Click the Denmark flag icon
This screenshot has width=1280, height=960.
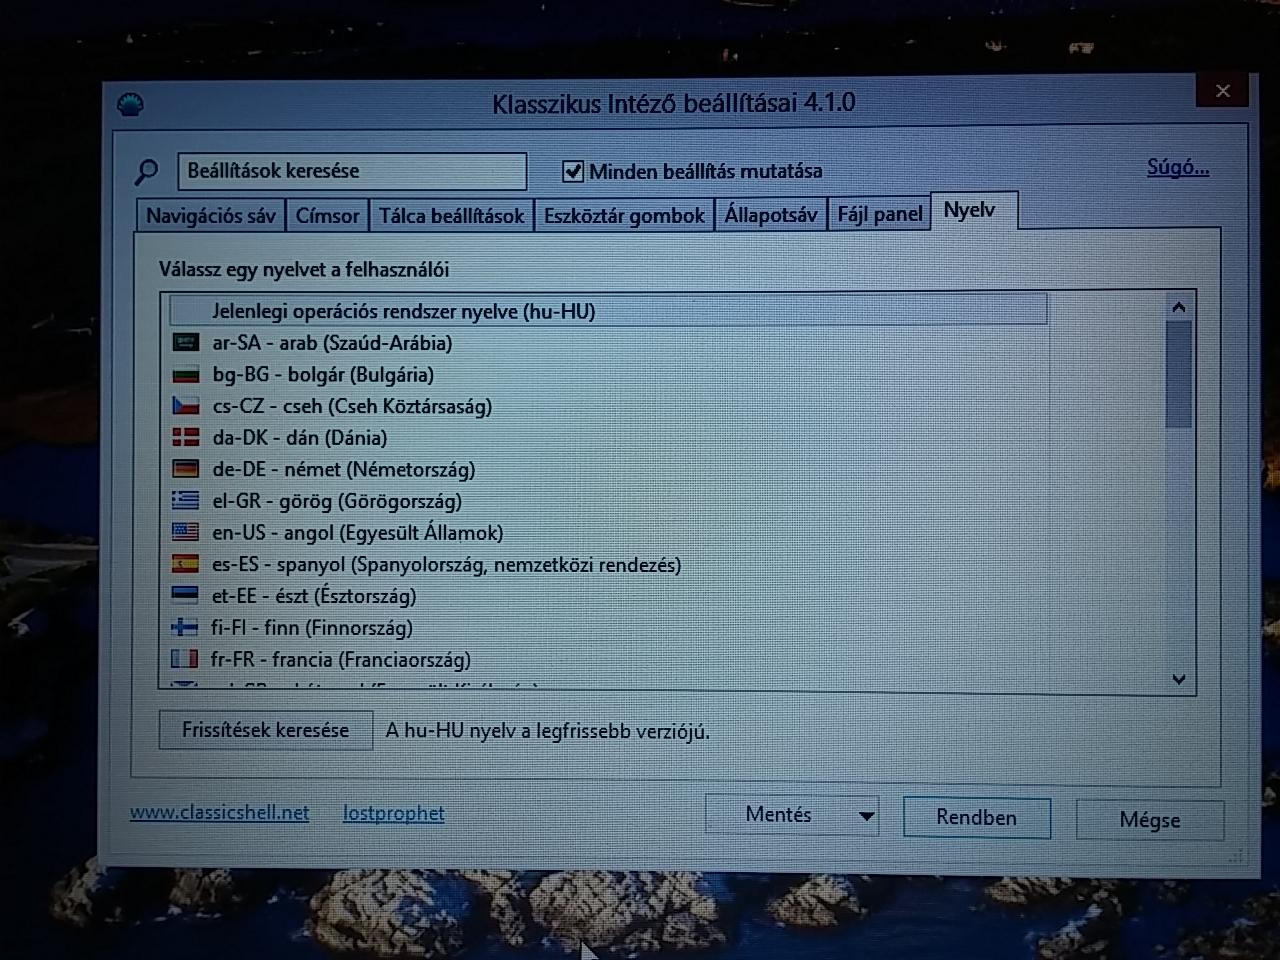(x=185, y=437)
